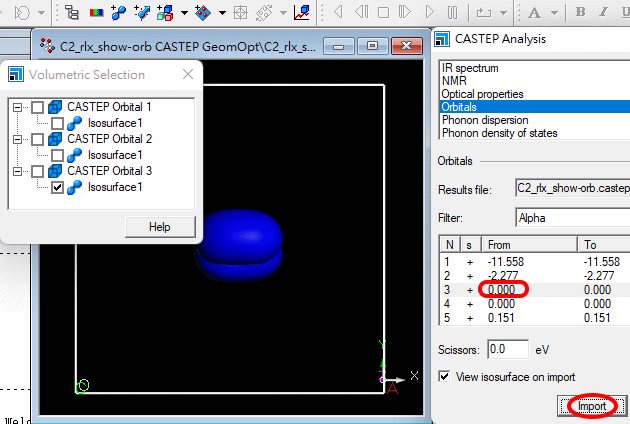Image resolution: width=630 pixels, height=424 pixels.
Task: Click the Bold formatting icon
Action: [x=582, y=13]
